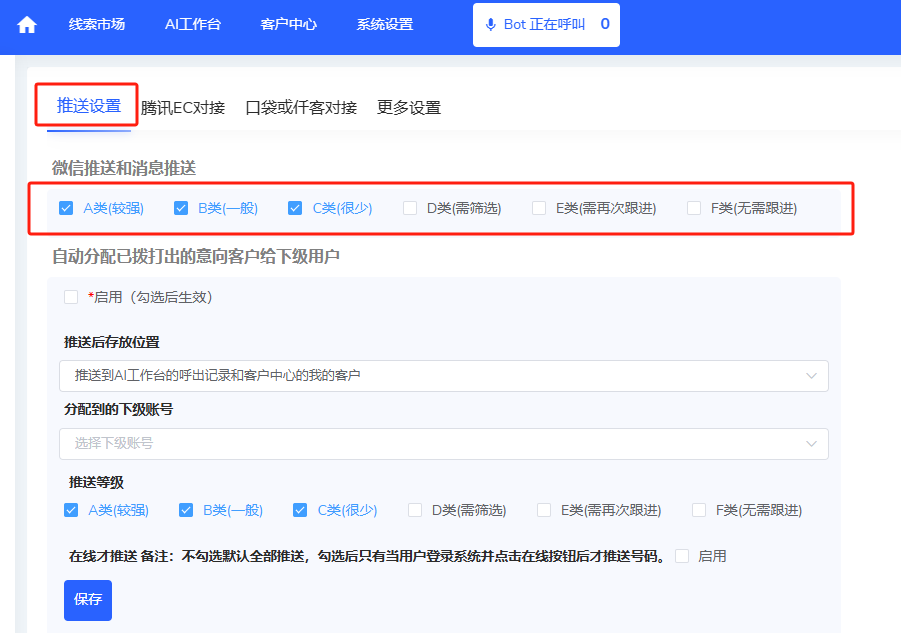Click the home icon in navigation bar
901x633 pixels.
[x=27, y=25]
